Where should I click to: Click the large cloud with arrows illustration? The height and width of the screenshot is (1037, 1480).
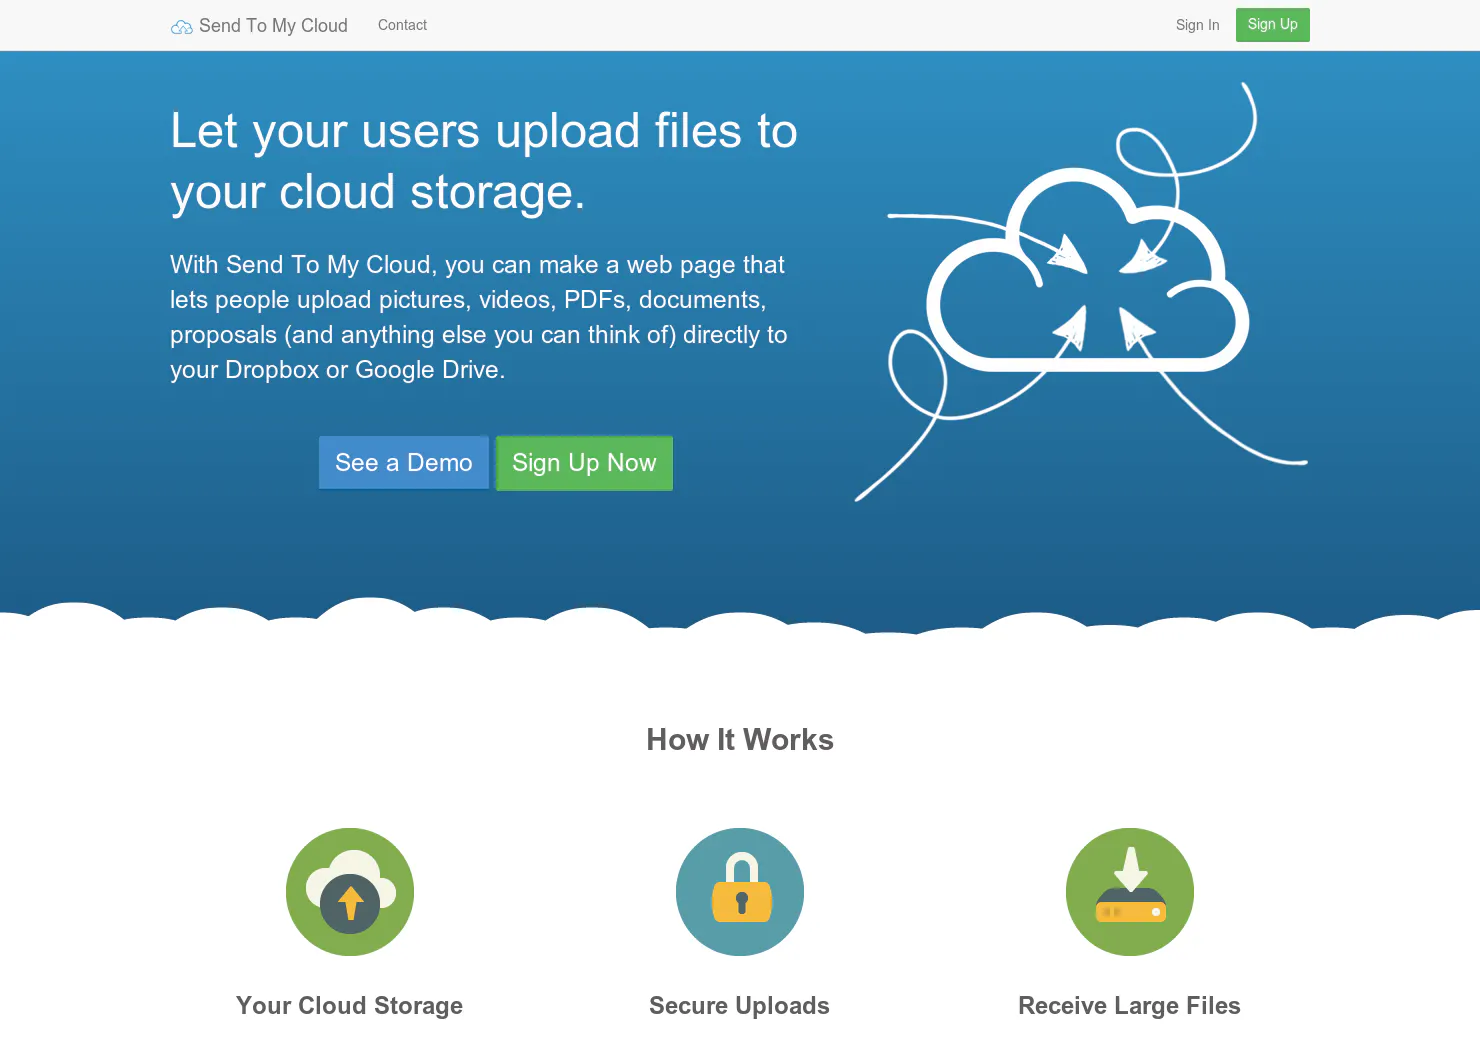(1082, 291)
